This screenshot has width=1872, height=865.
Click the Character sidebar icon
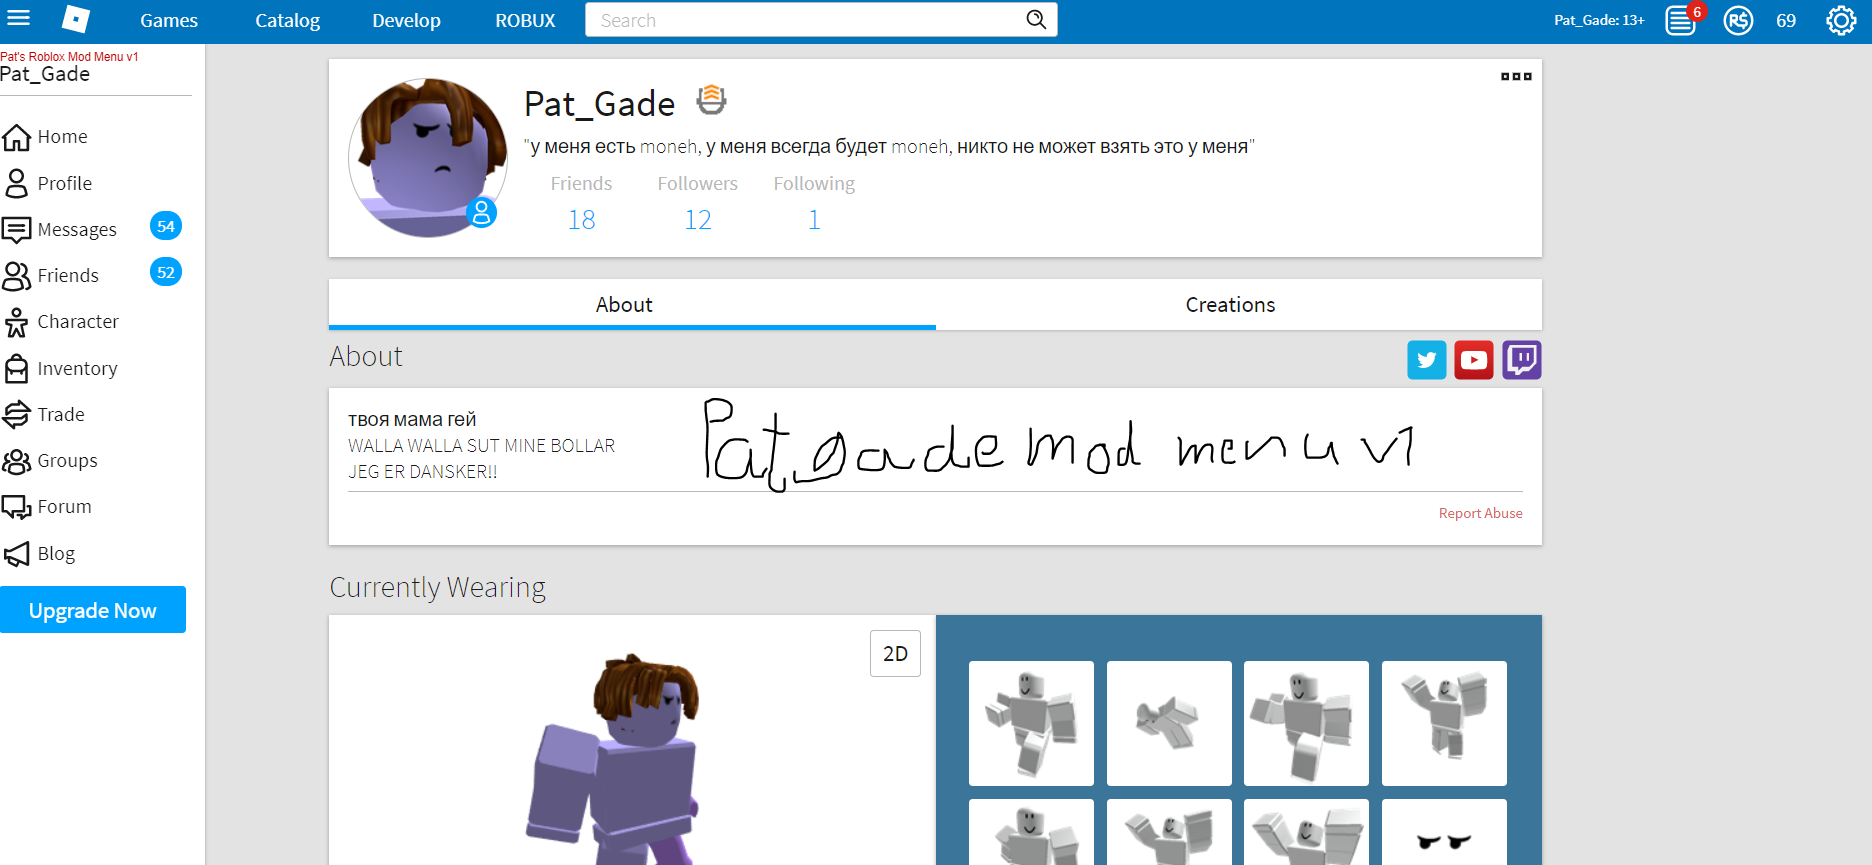click(17, 322)
